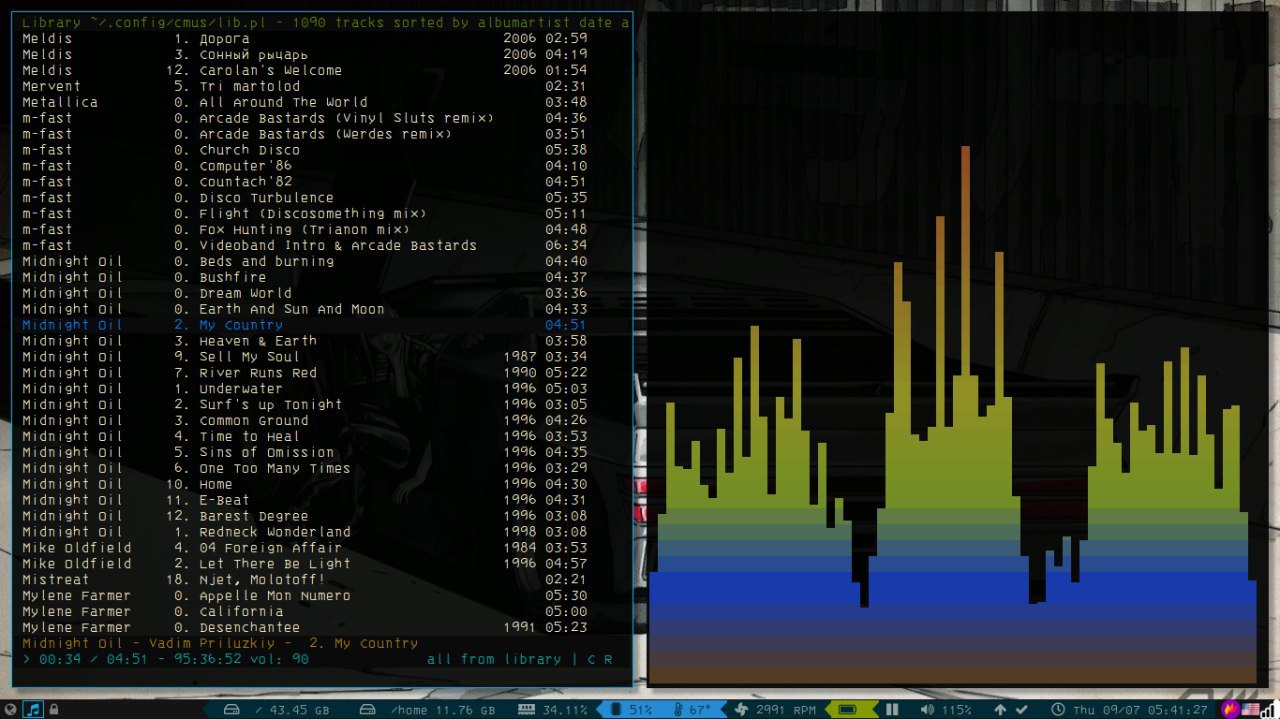Viewport: 1280px width, 719px height.
Task: Click the 43.45 GB root disk usage text
Action: 292,710
